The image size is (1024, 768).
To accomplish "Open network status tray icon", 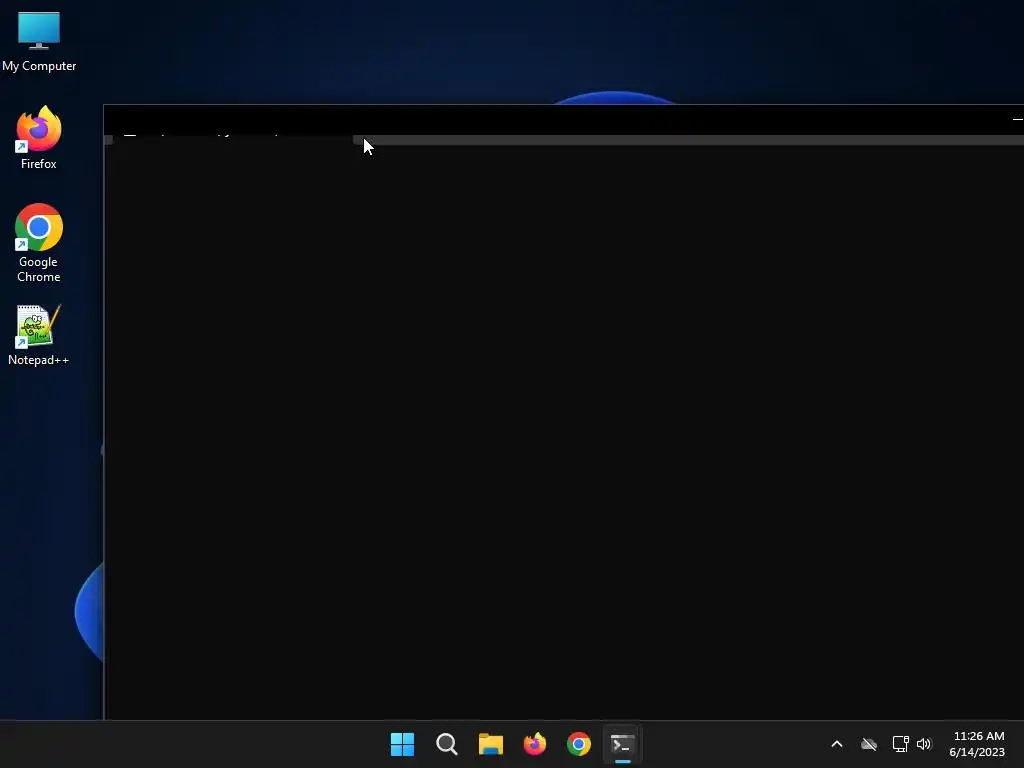I will click(x=901, y=744).
